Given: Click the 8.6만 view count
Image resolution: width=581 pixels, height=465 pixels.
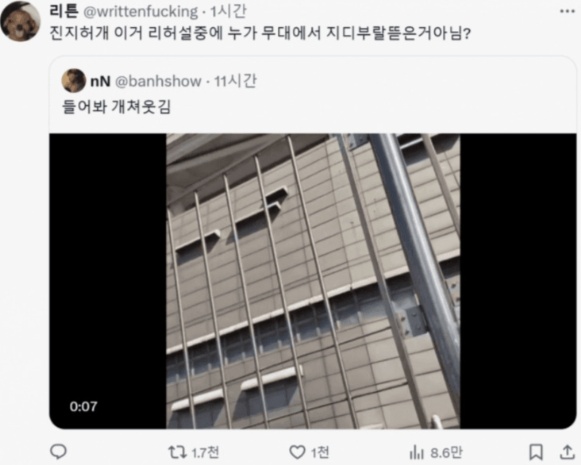Looking at the screenshot, I should pyautogui.click(x=446, y=452).
